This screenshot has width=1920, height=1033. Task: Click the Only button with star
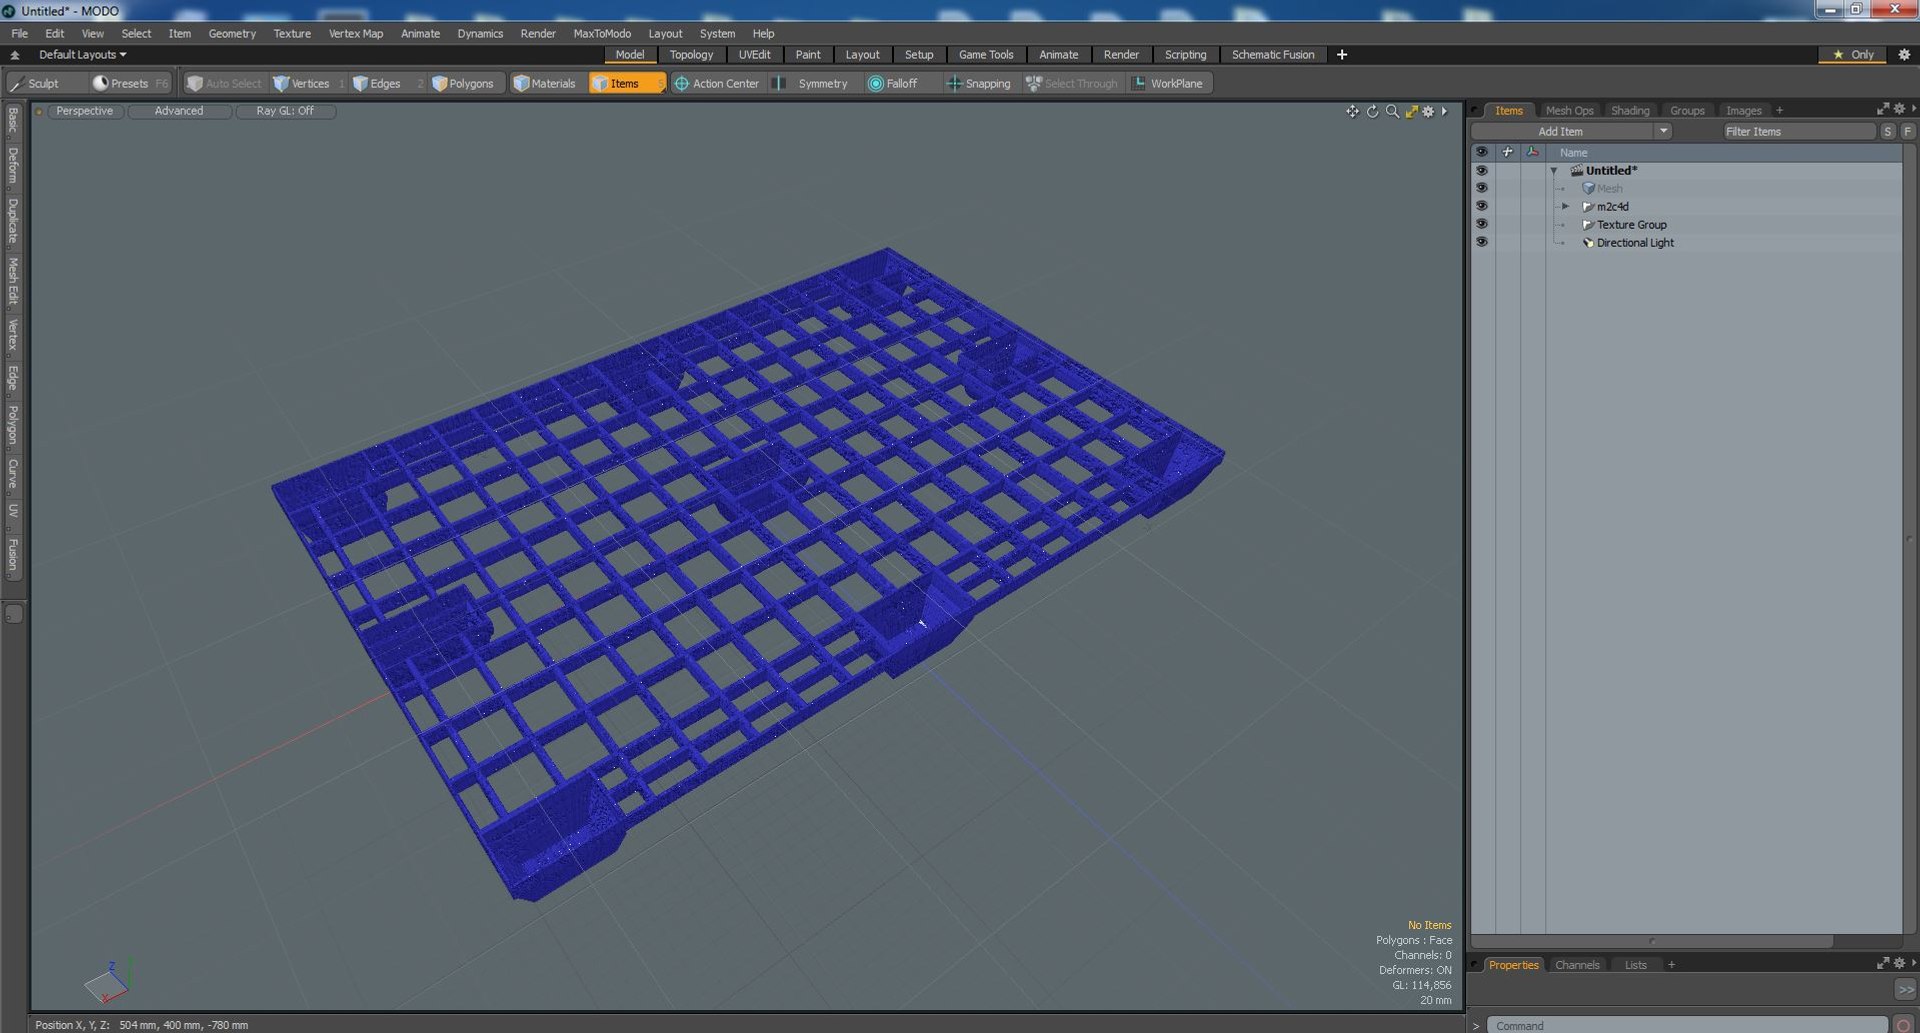1853,55
